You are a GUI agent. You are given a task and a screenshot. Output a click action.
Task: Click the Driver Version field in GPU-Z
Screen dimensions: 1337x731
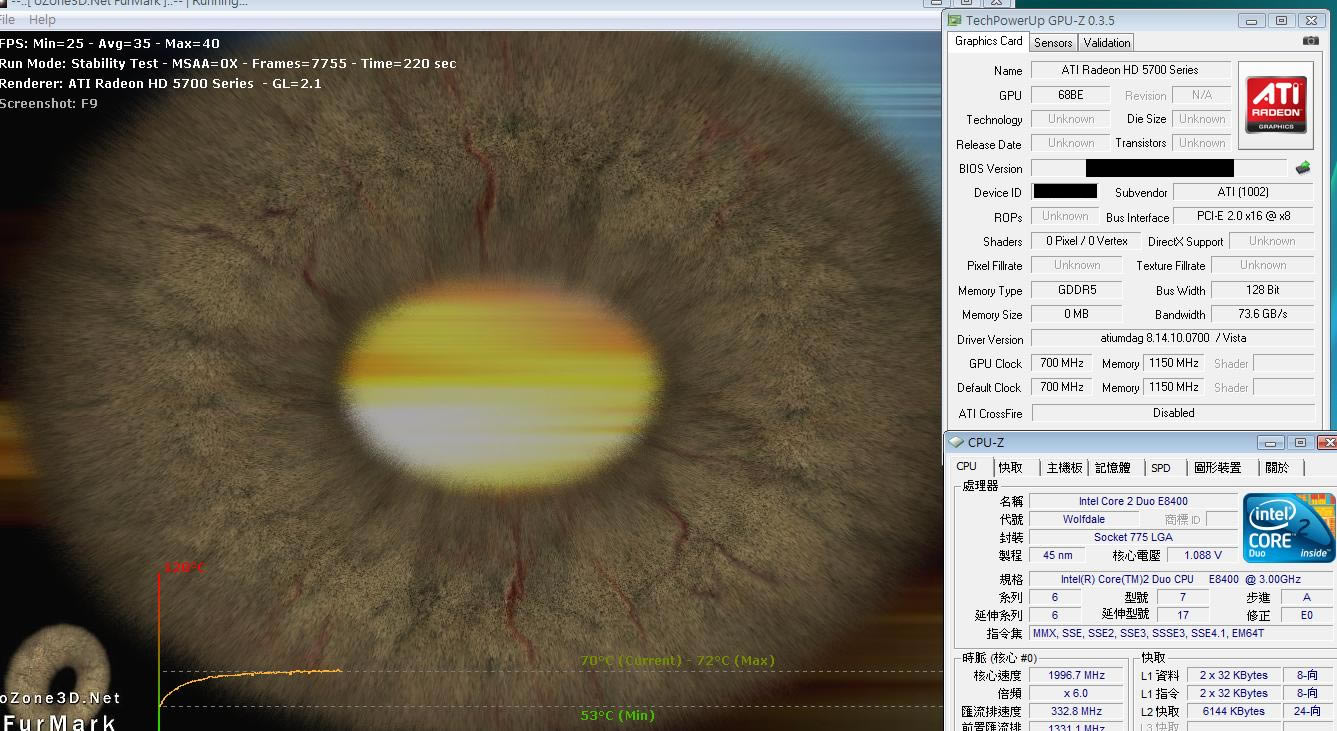[1172, 339]
